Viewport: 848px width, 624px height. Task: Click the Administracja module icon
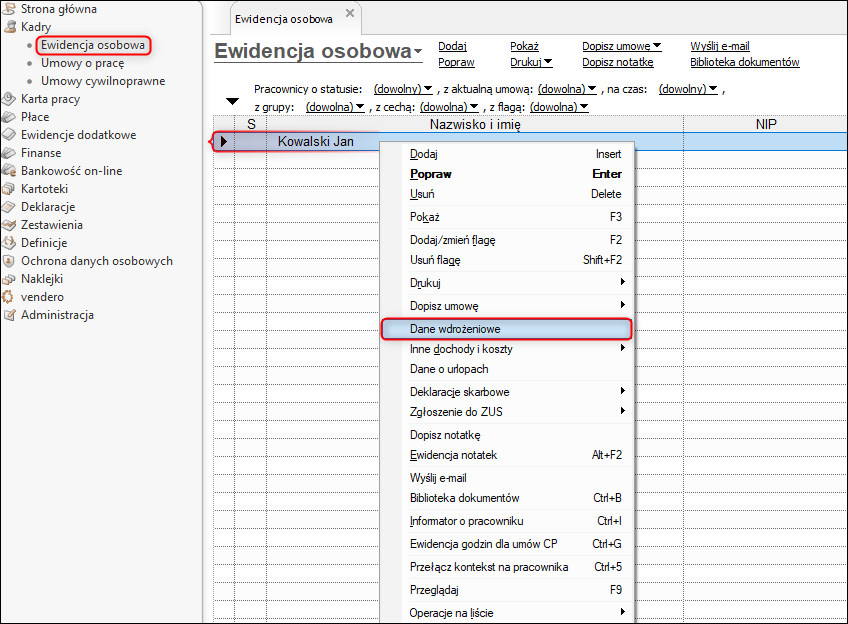(x=9, y=315)
